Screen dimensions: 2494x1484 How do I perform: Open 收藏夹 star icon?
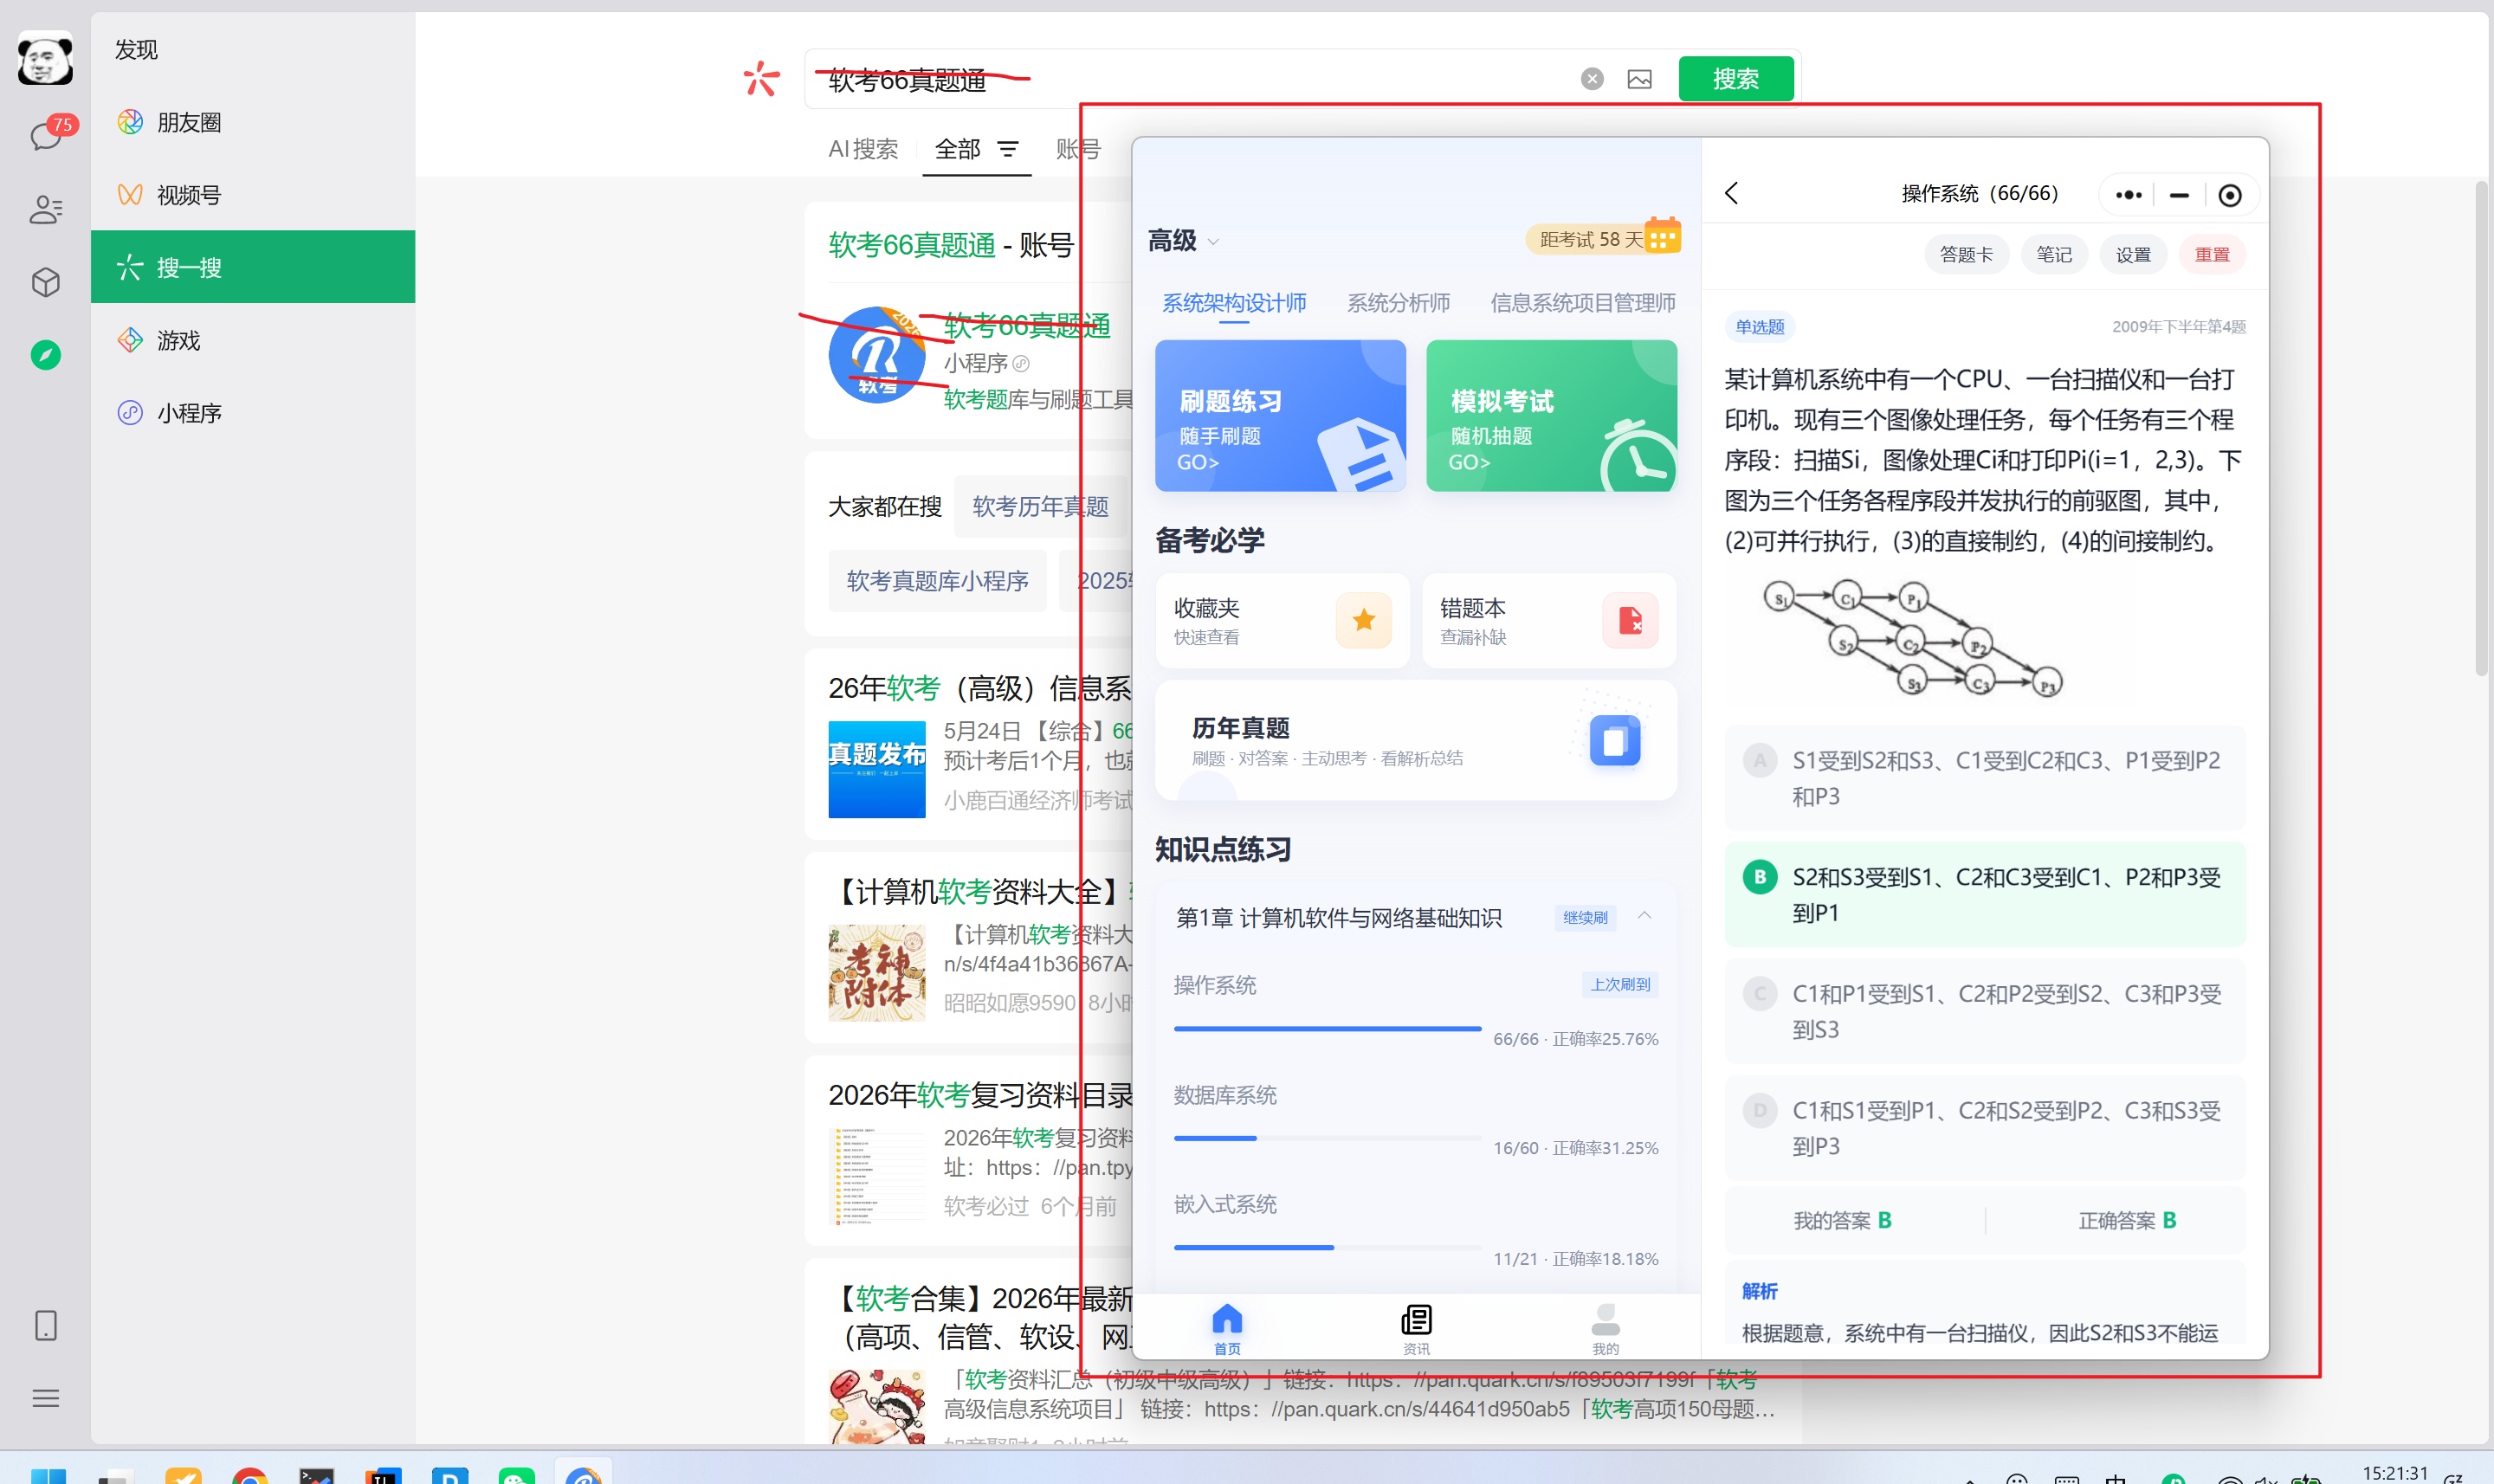tap(1363, 620)
